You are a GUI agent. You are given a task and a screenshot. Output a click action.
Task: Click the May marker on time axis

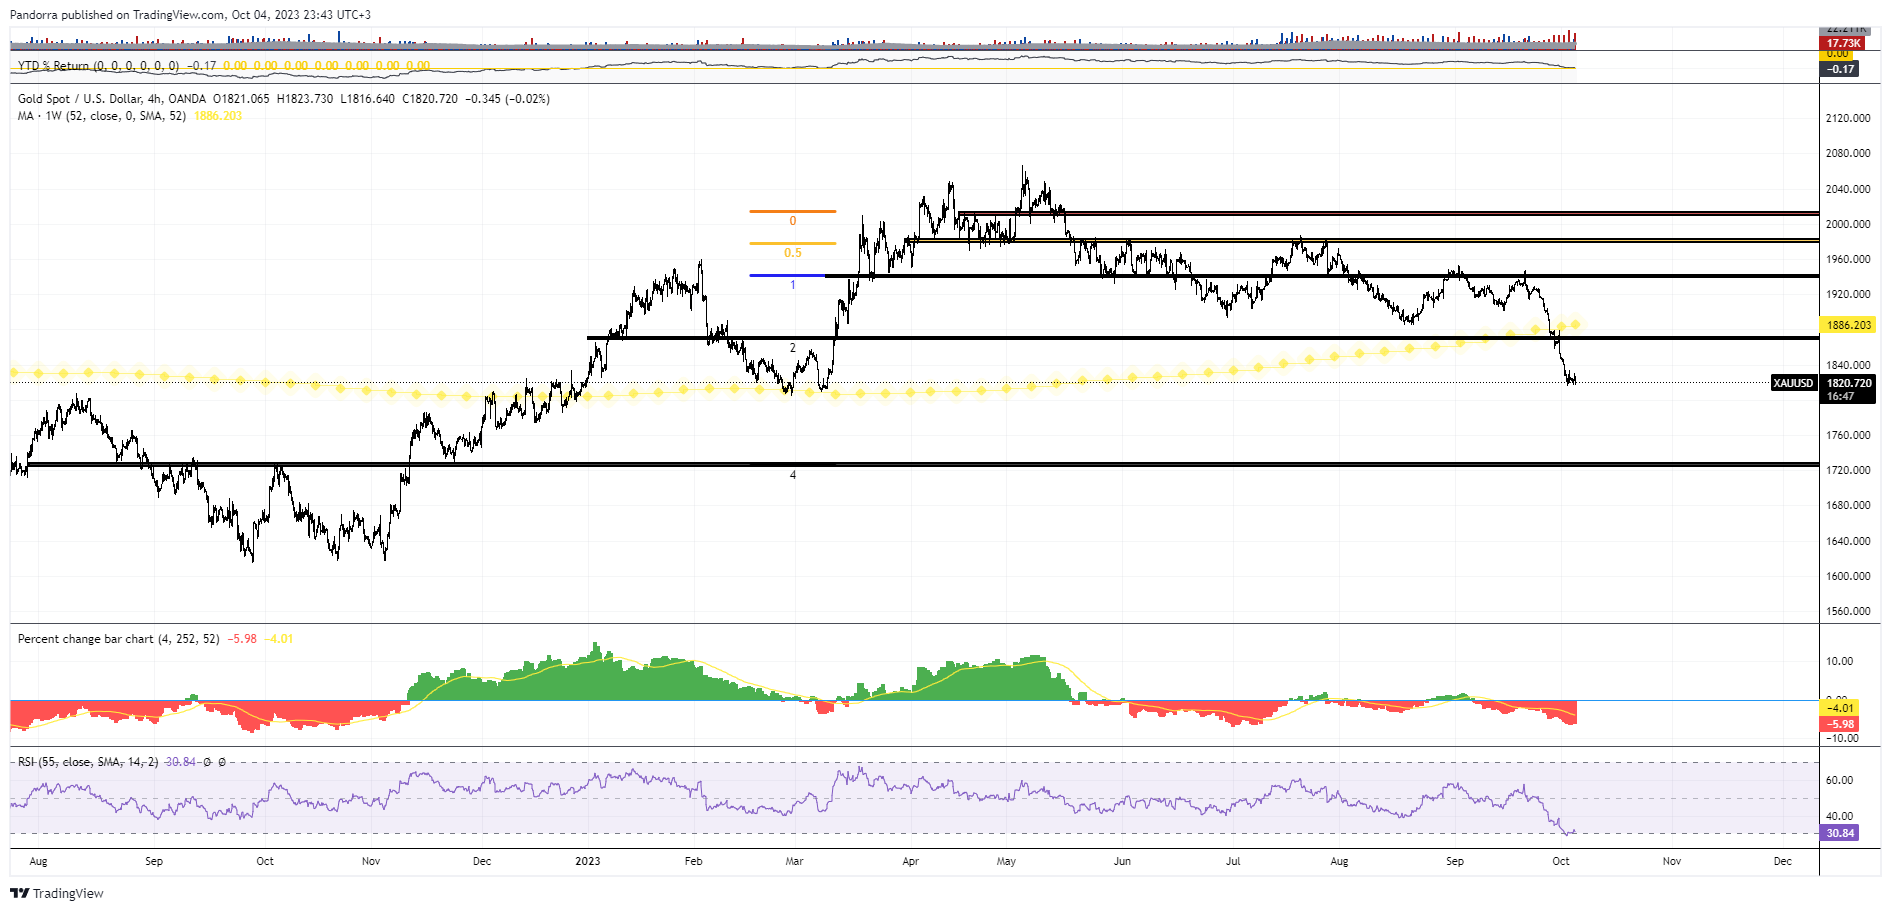[1006, 861]
